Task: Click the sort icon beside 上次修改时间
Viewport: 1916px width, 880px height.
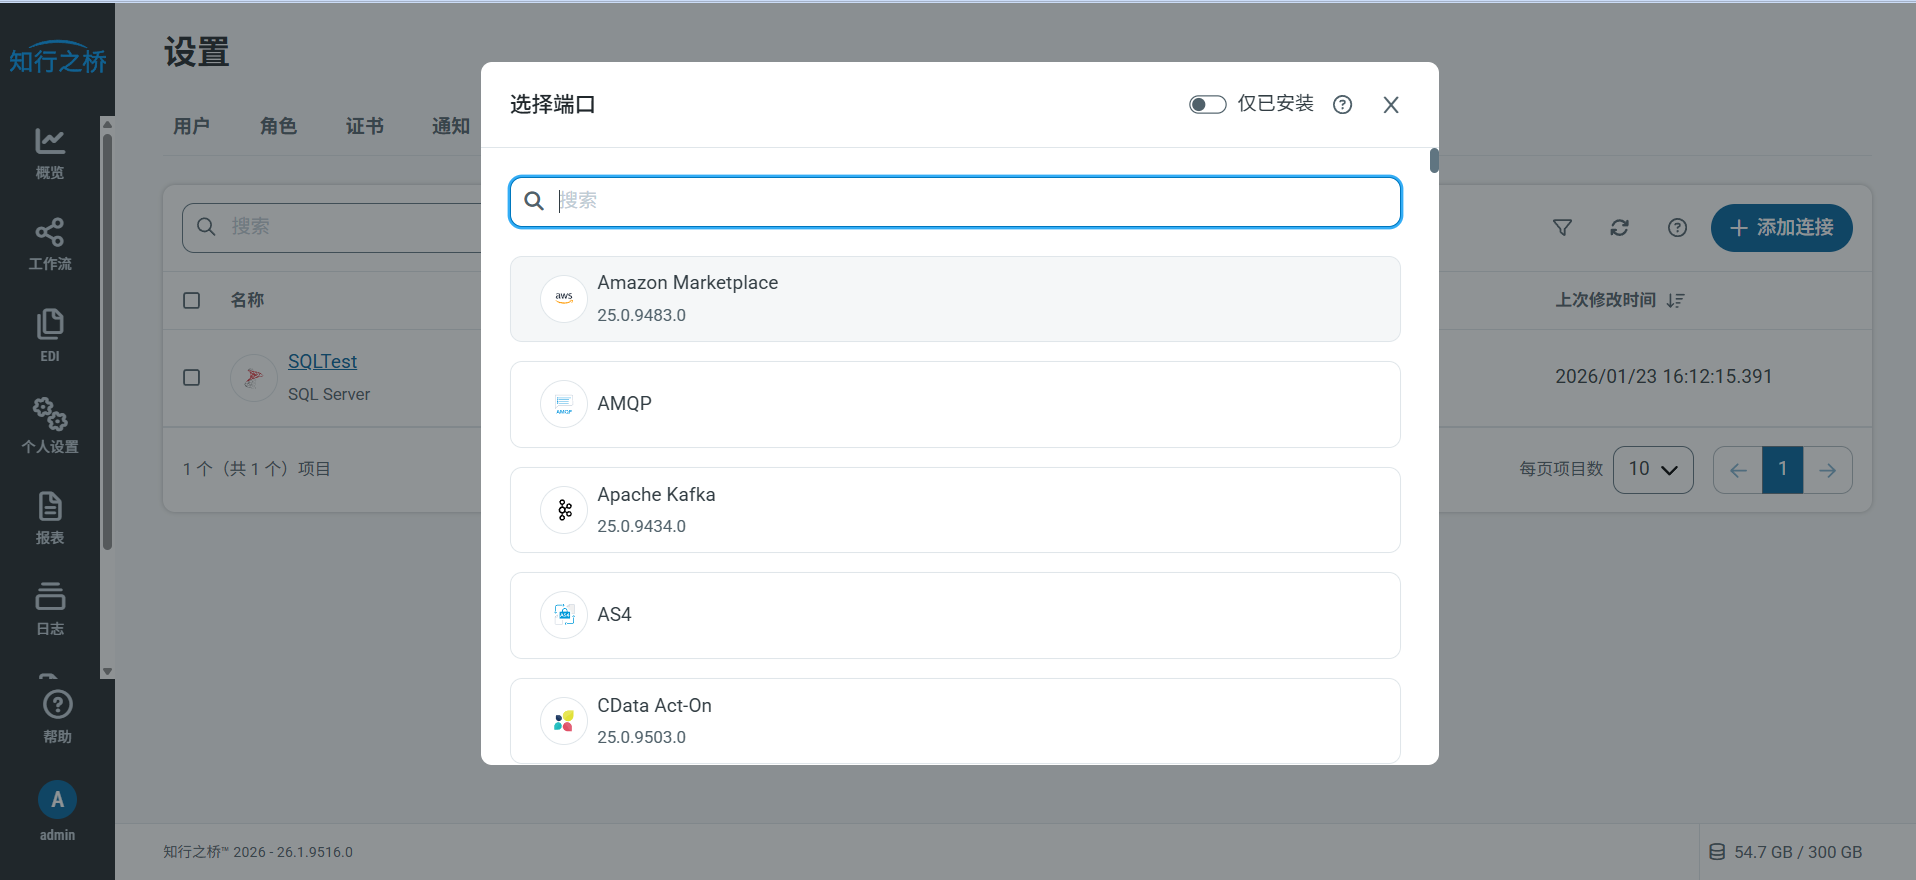Action: pos(1676,300)
